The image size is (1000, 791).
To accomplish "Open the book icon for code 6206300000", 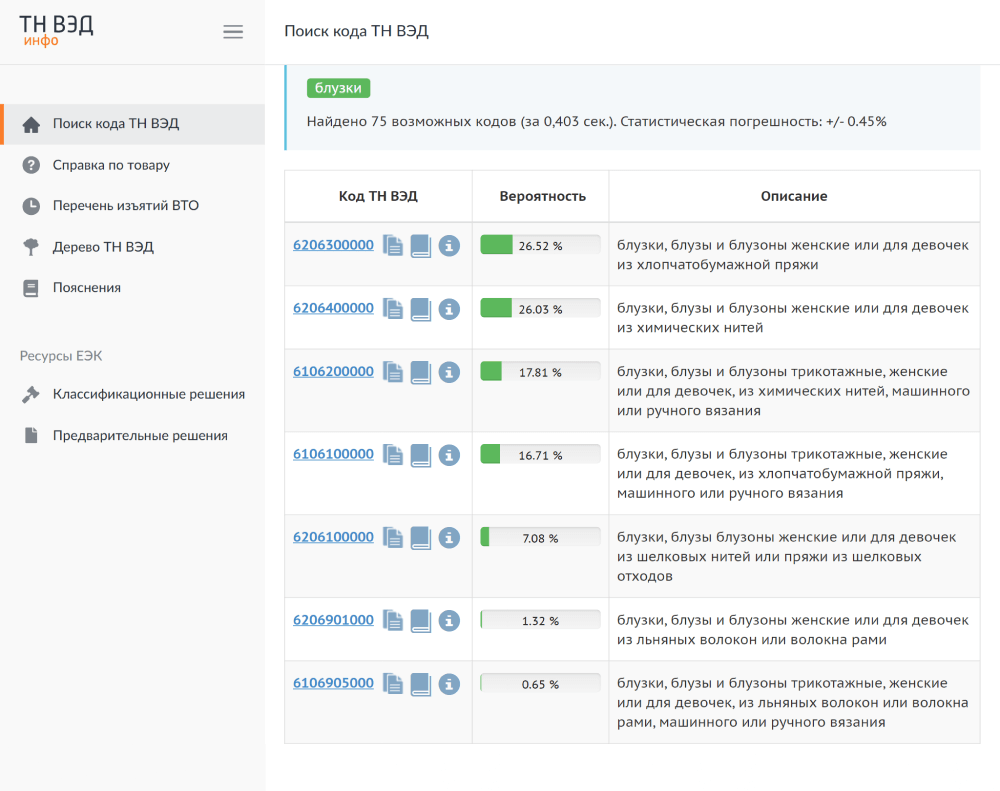I will (x=421, y=246).
